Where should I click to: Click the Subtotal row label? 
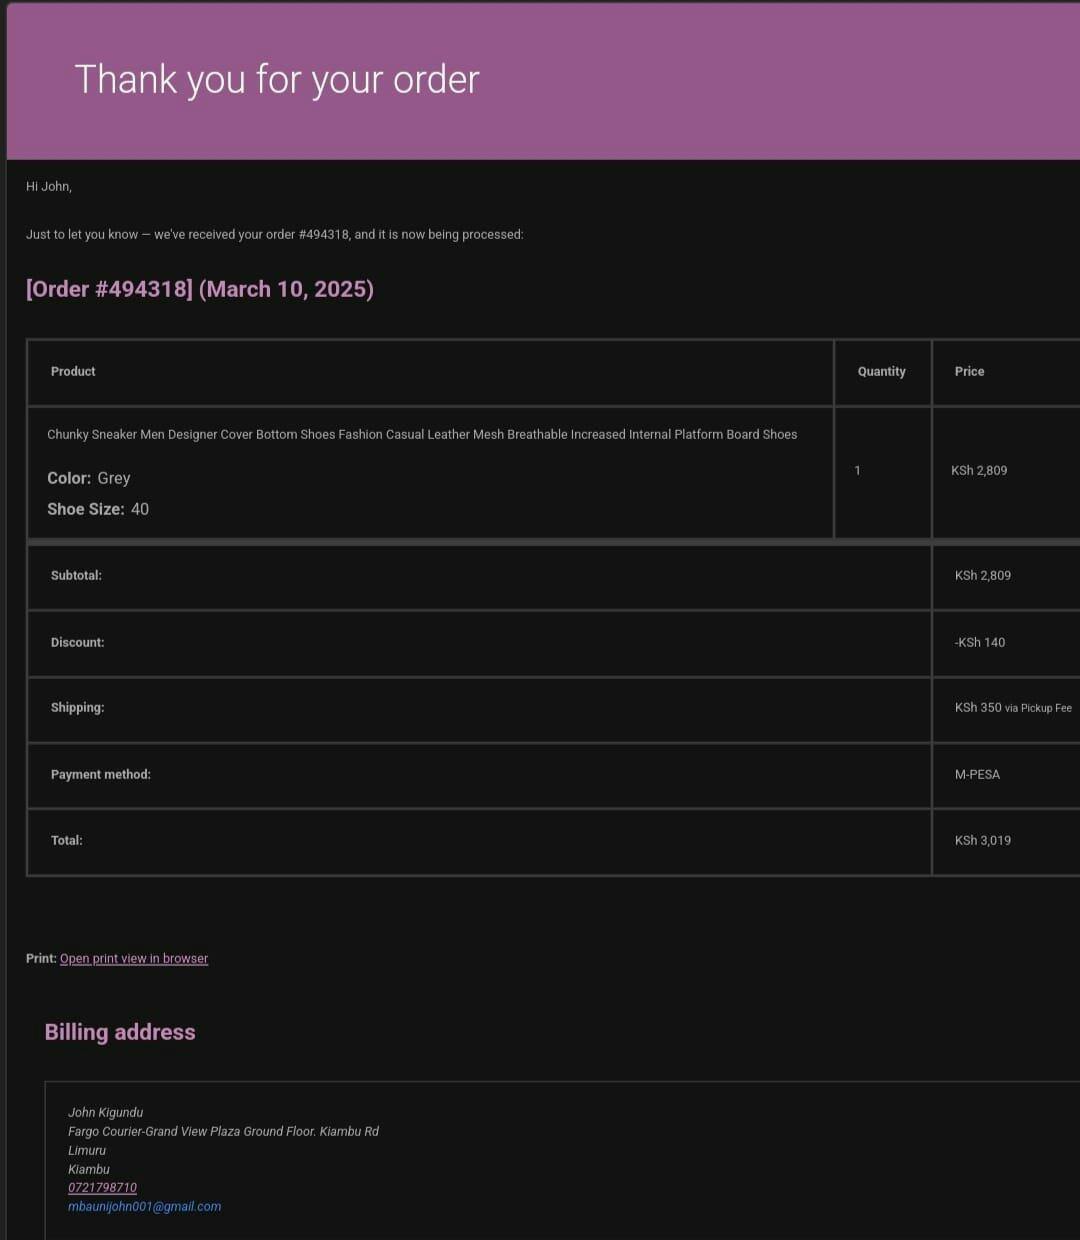pos(76,575)
